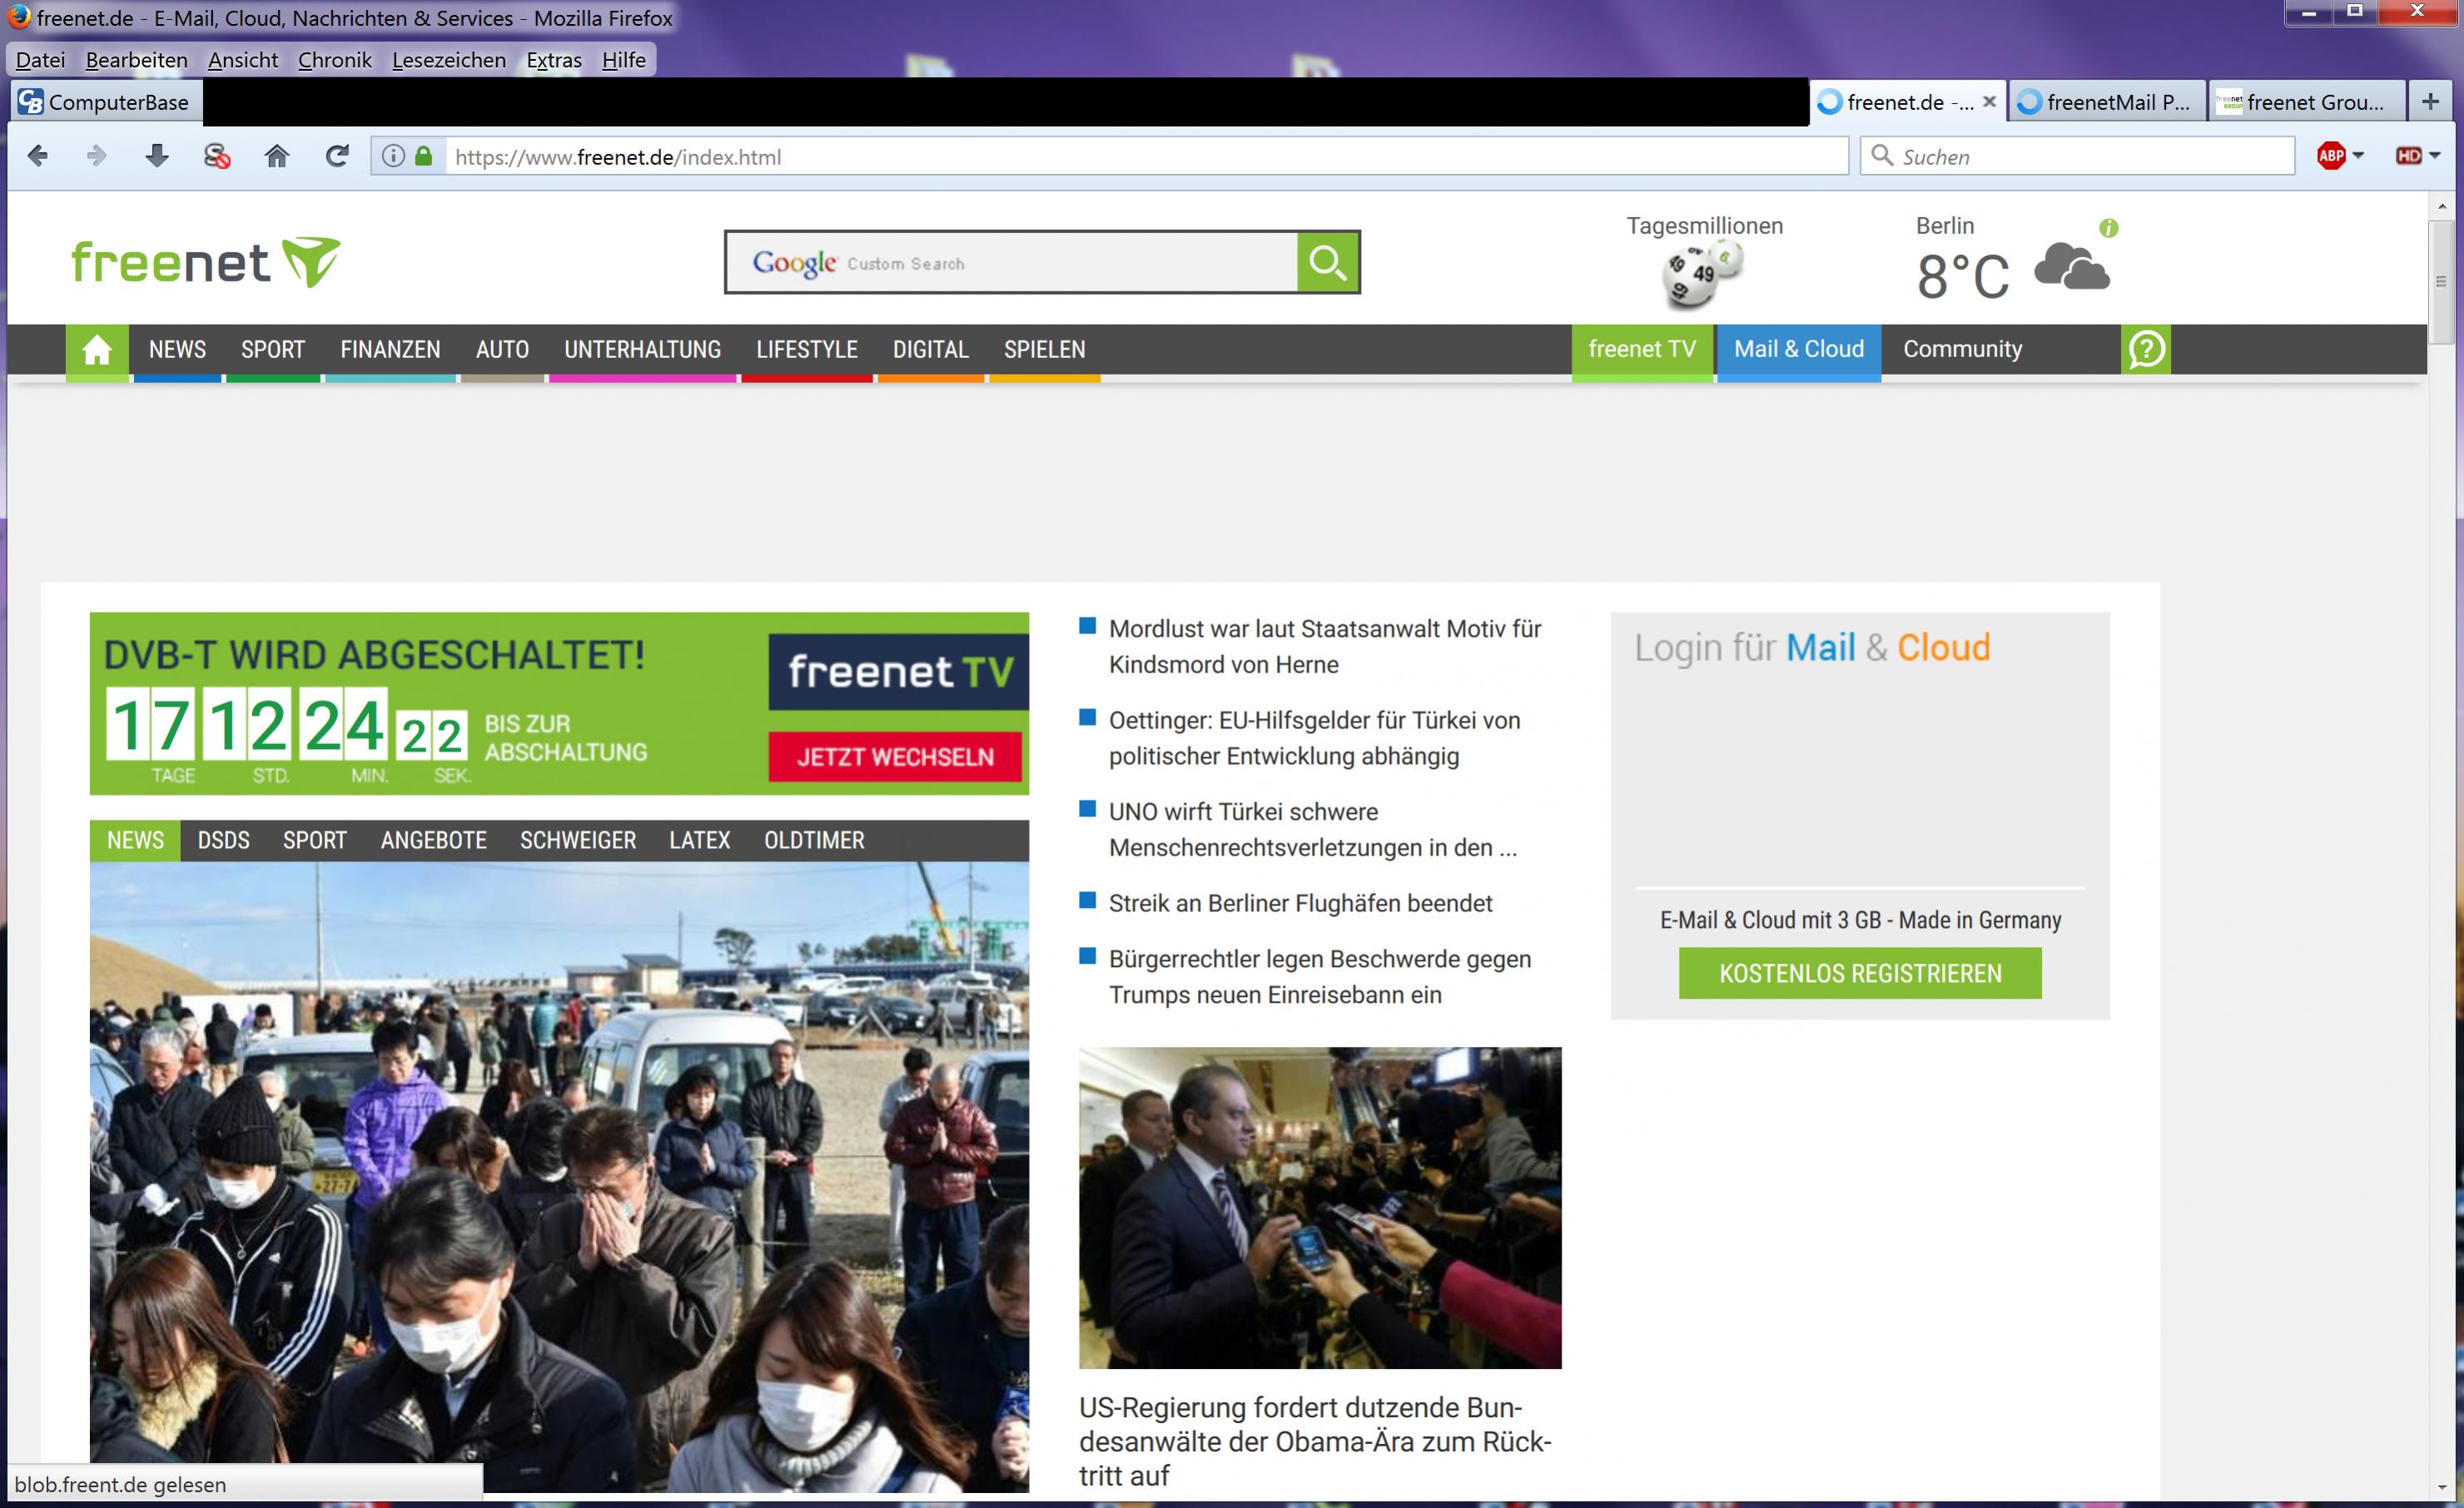Go to browser home page icon
This screenshot has height=1508, width=2464.
coord(277,156)
